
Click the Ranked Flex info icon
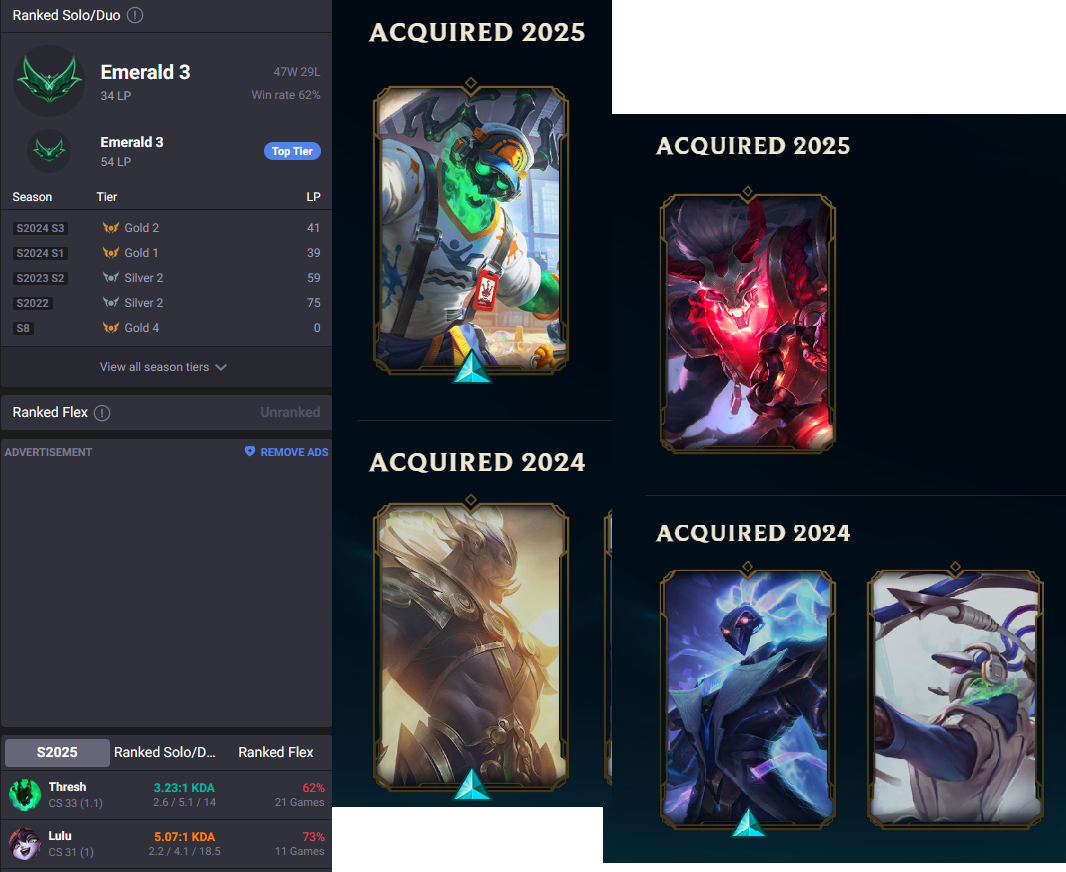(x=102, y=413)
